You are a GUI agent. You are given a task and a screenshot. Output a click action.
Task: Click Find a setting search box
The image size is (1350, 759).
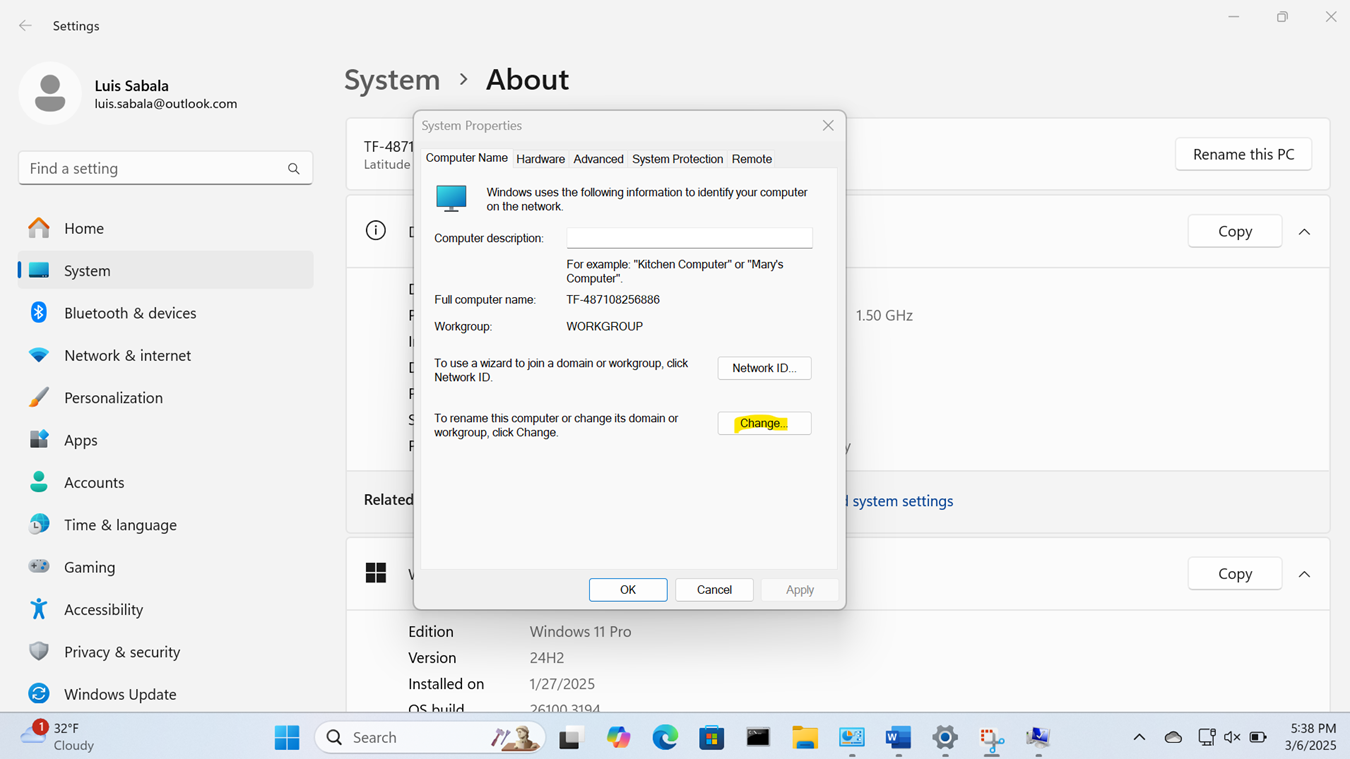[x=165, y=168]
